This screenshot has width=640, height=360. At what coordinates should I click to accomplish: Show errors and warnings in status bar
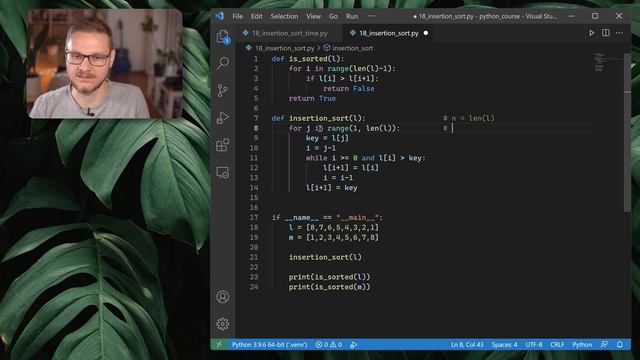pos(329,344)
